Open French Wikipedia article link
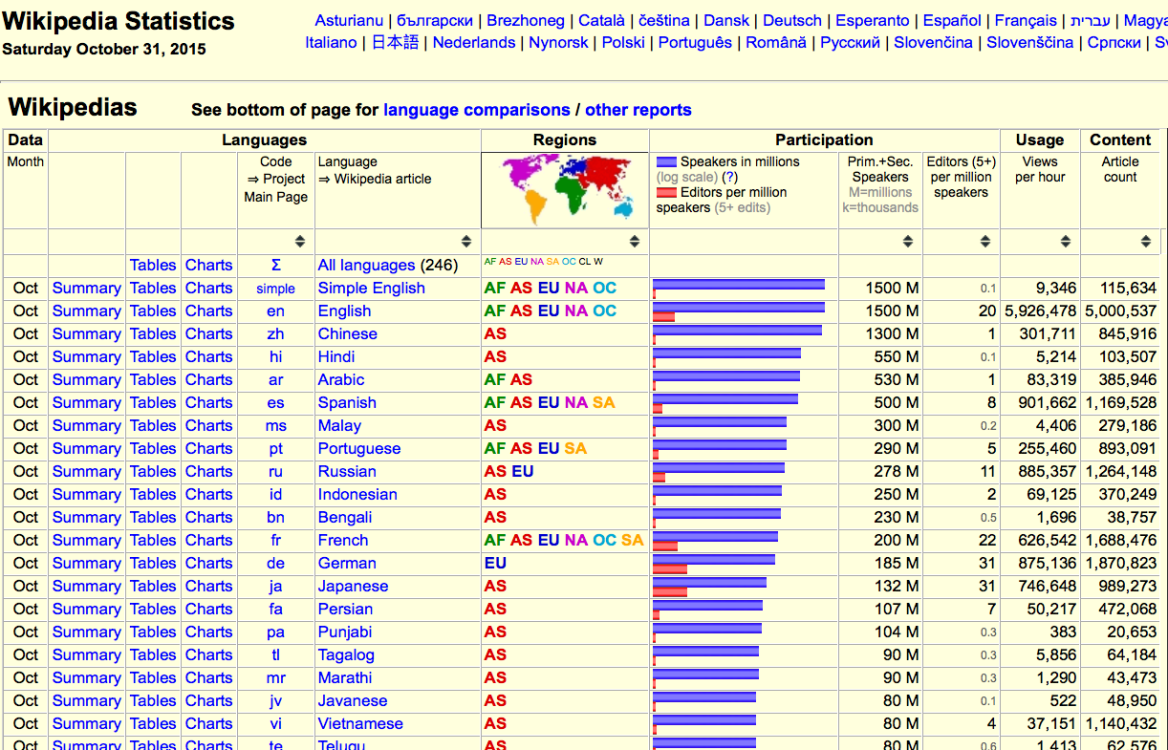 pyautogui.click(x=343, y=540)
